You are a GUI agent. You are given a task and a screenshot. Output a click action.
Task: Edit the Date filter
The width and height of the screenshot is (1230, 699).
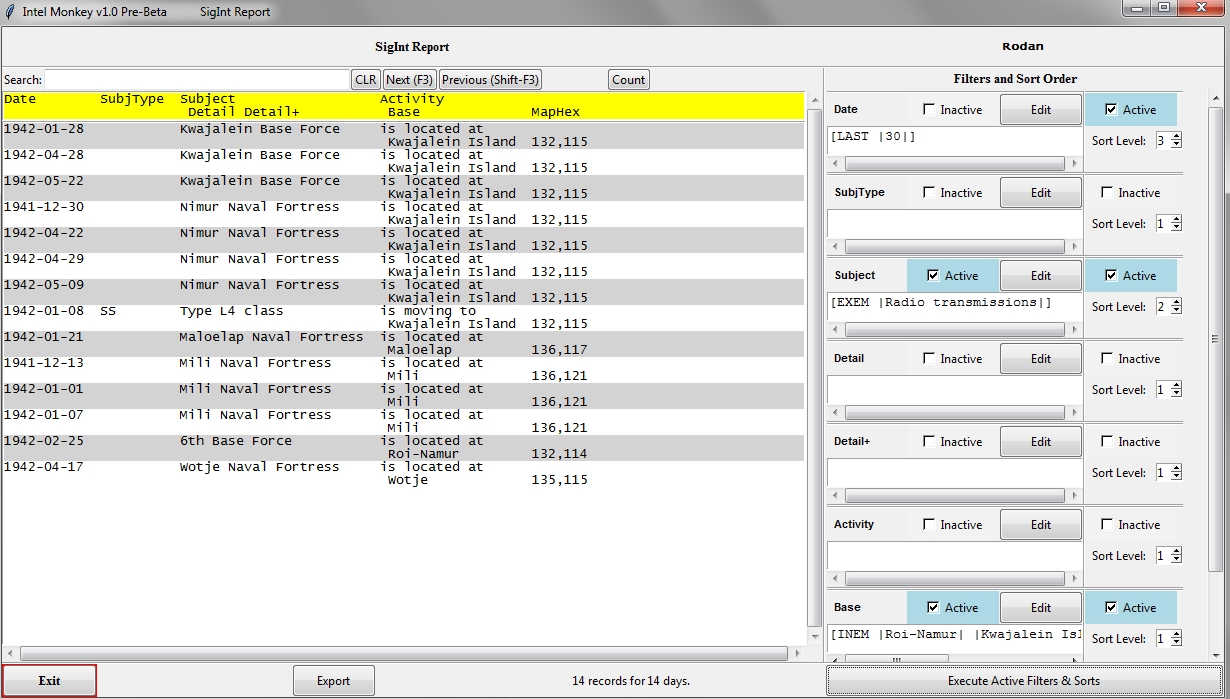tap(1041, 110)
